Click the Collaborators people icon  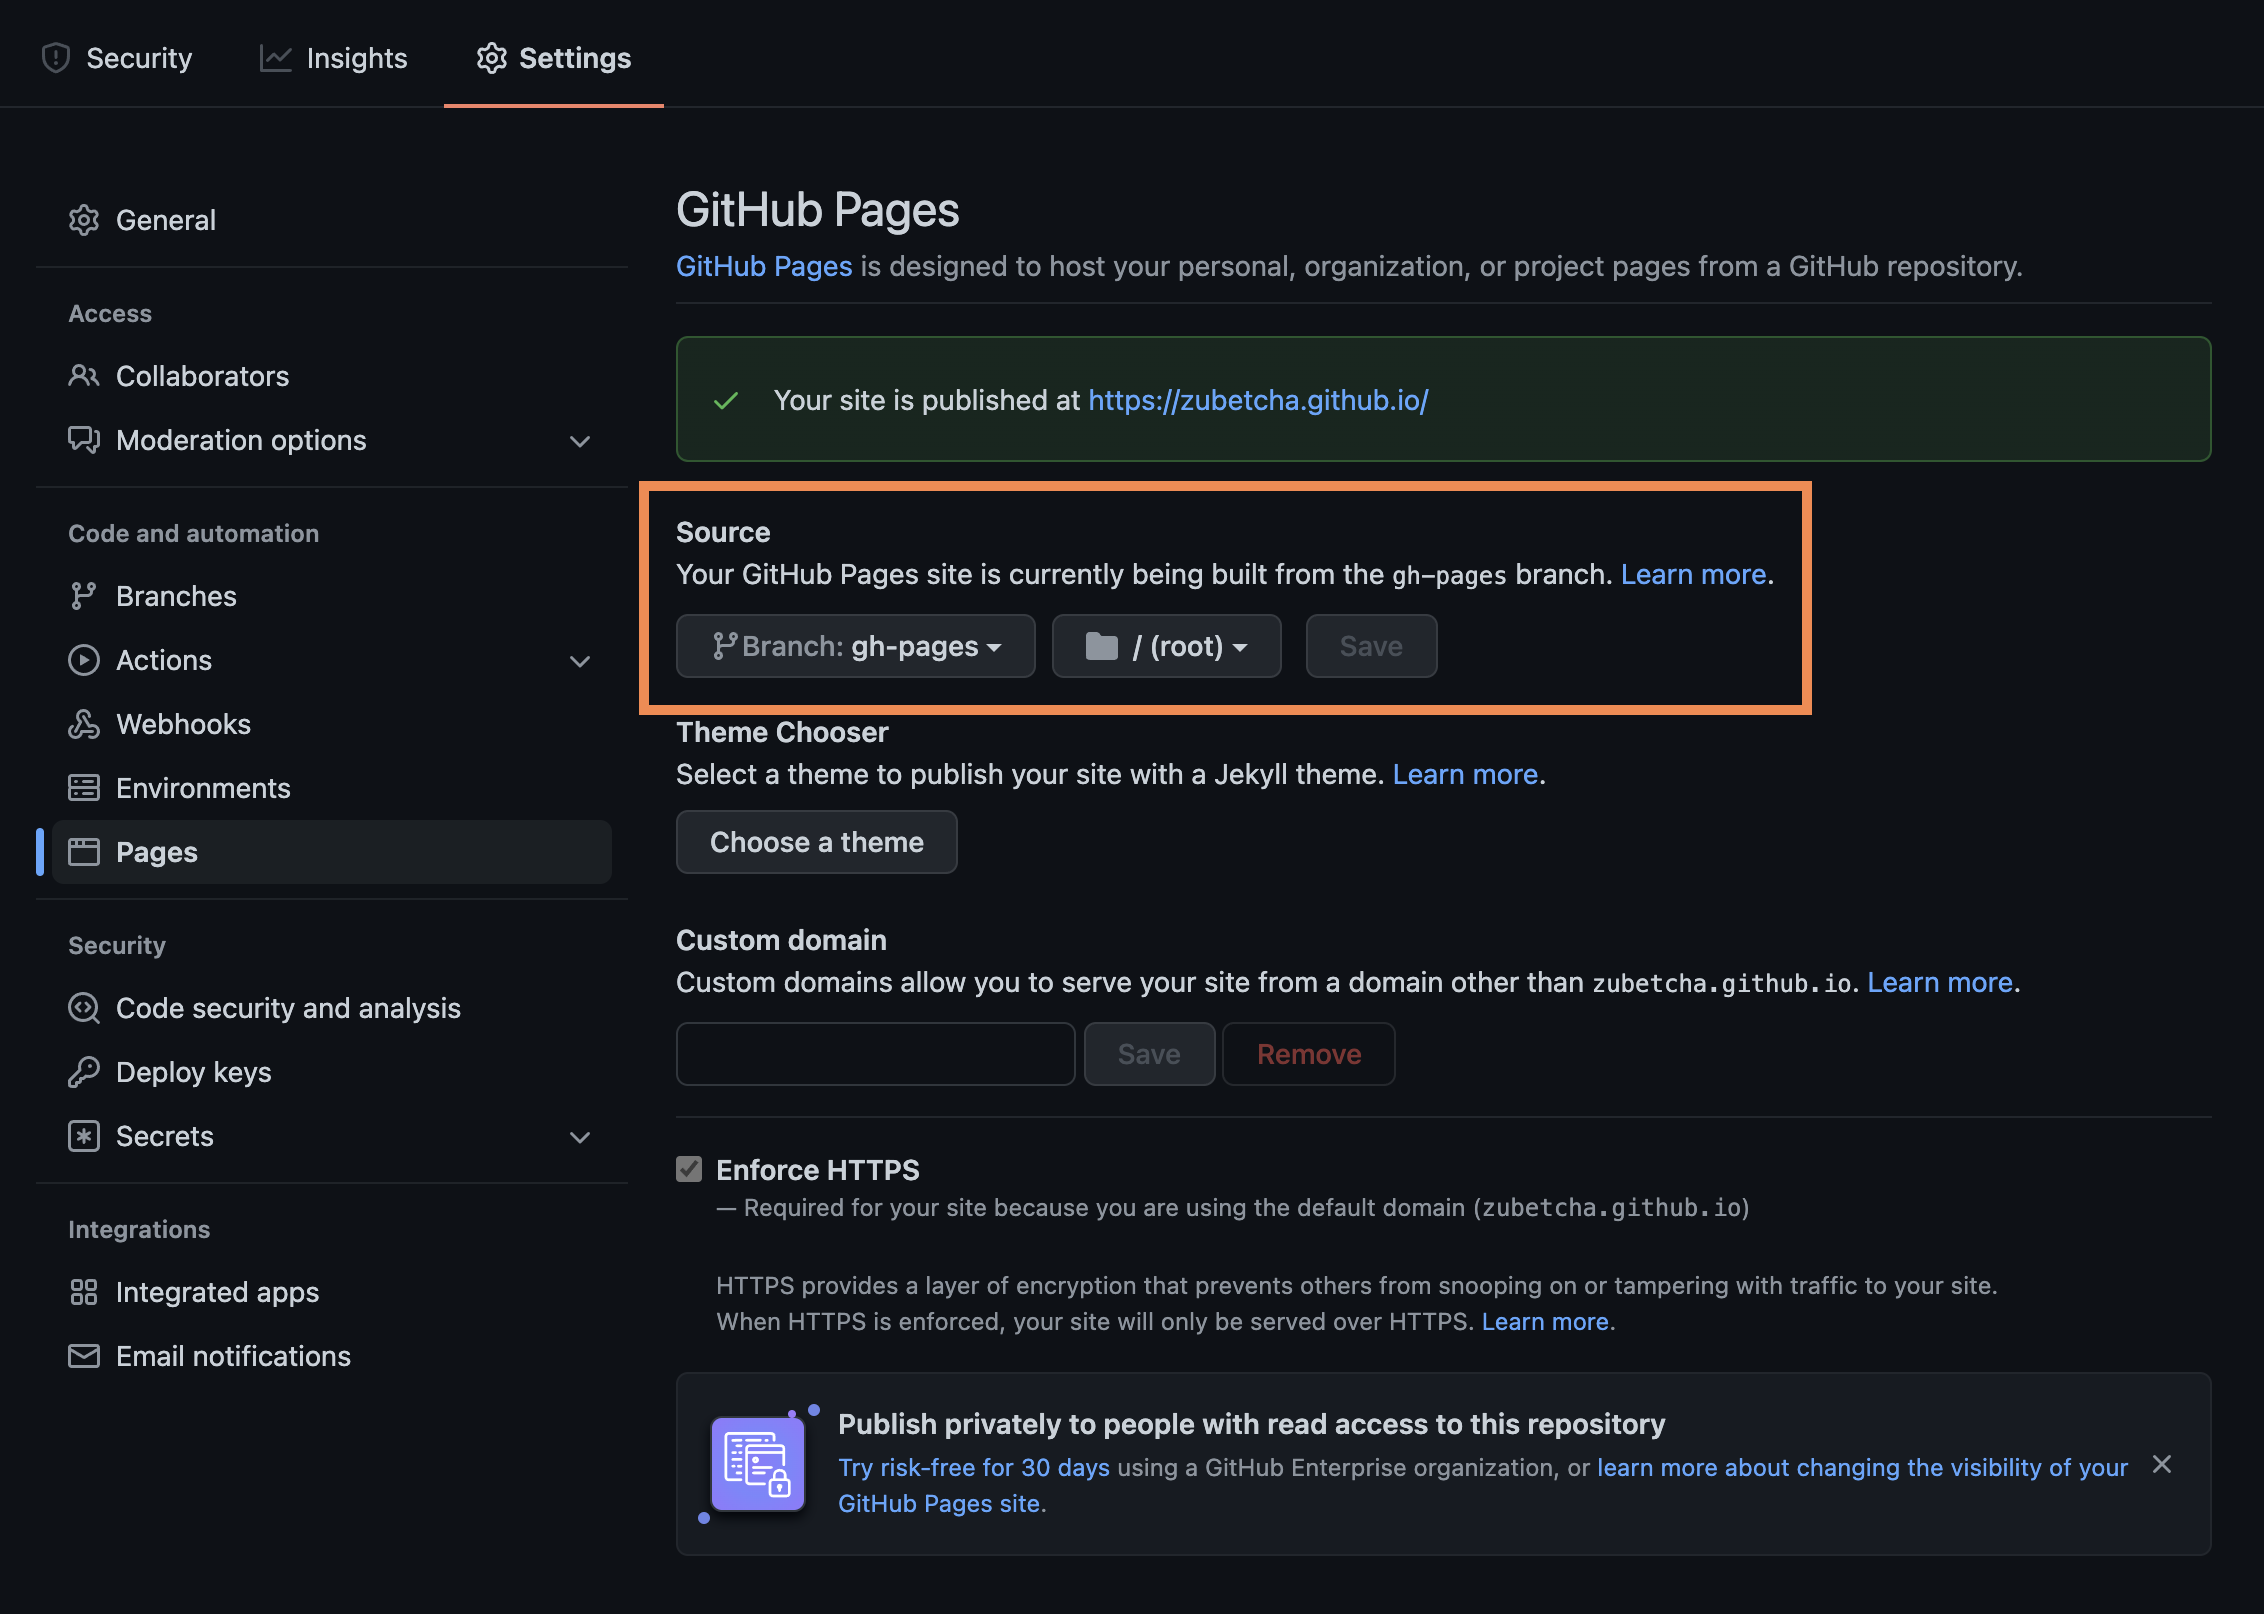84,376
